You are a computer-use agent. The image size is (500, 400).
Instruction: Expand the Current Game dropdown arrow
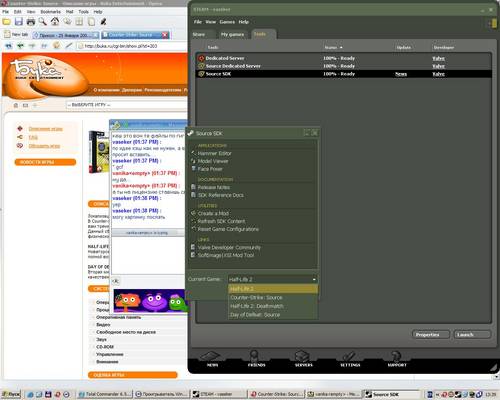click(x=314, y=279)
